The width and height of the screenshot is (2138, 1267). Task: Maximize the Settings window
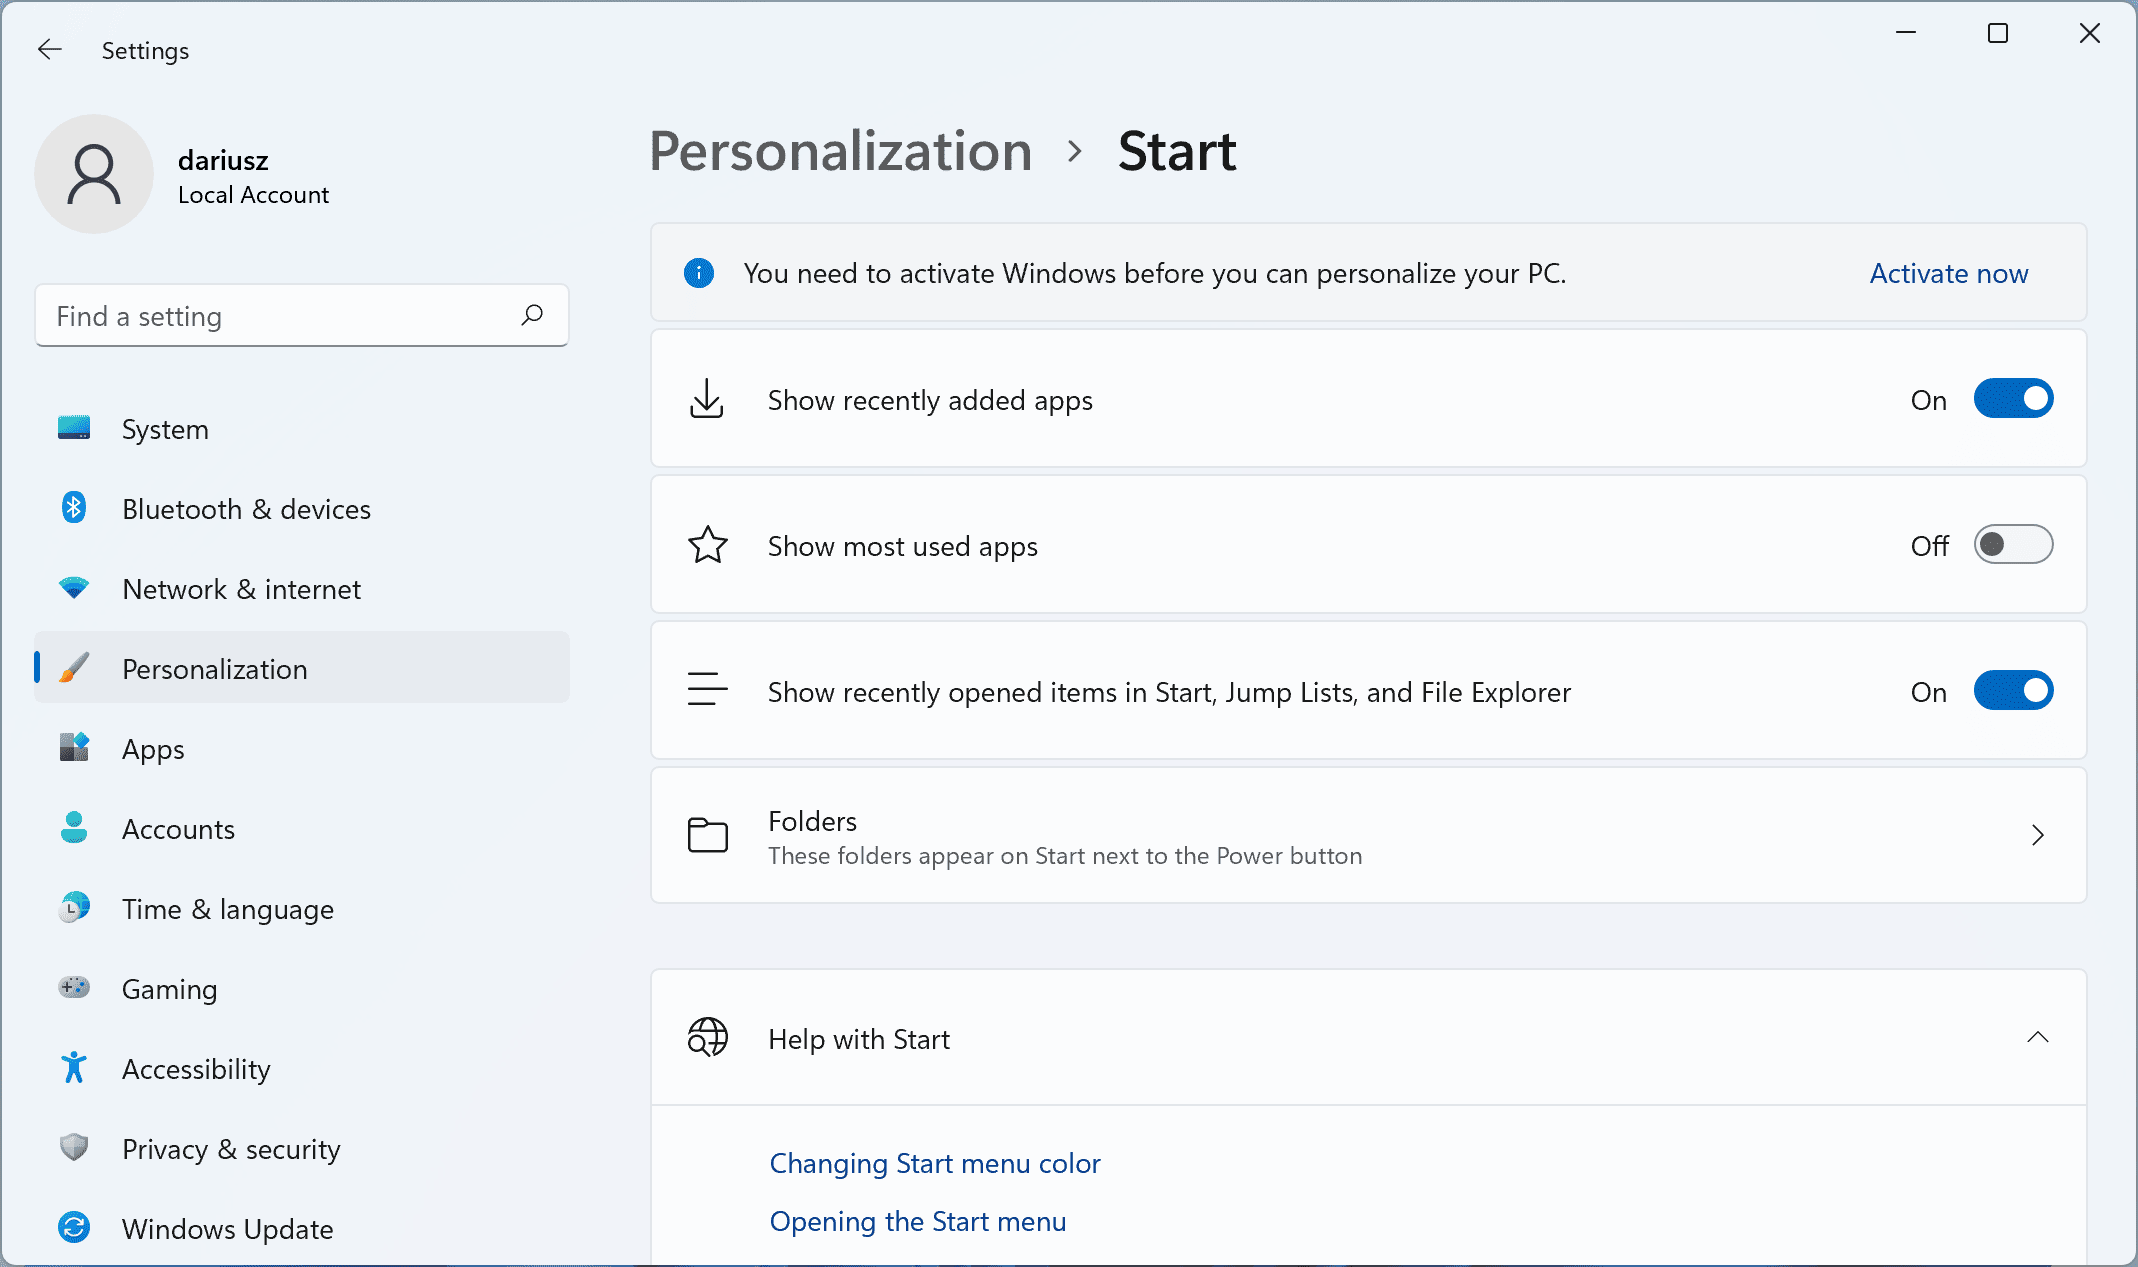coord(1998,33)
